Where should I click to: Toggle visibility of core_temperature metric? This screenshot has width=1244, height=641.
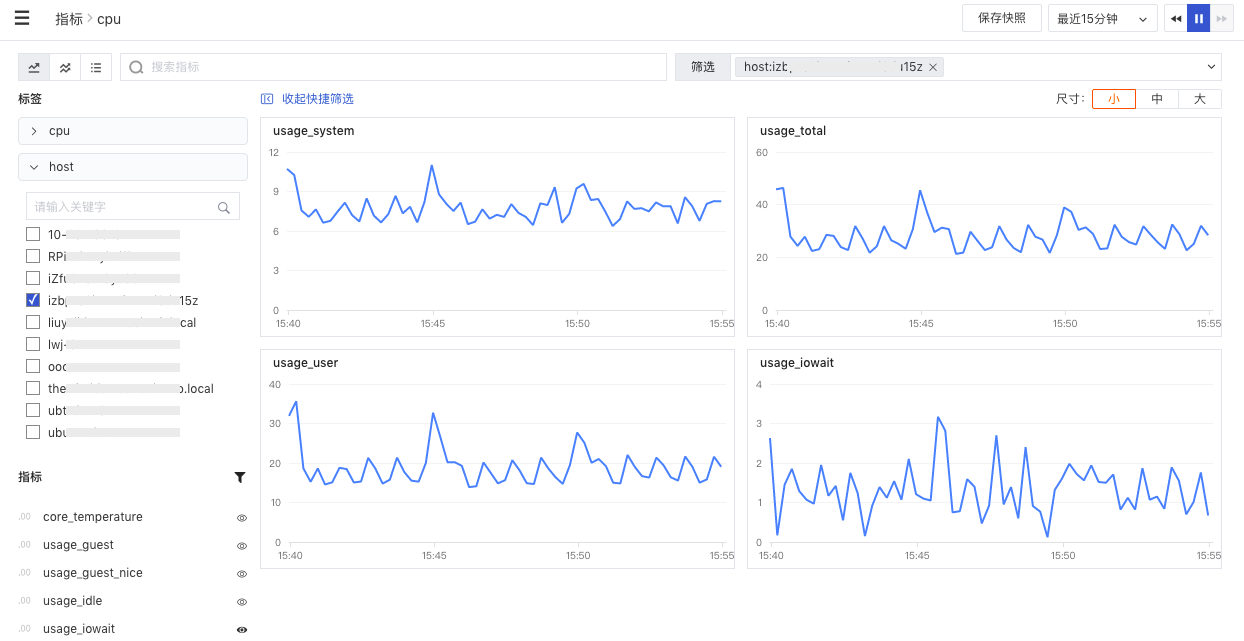pos(241,518)
